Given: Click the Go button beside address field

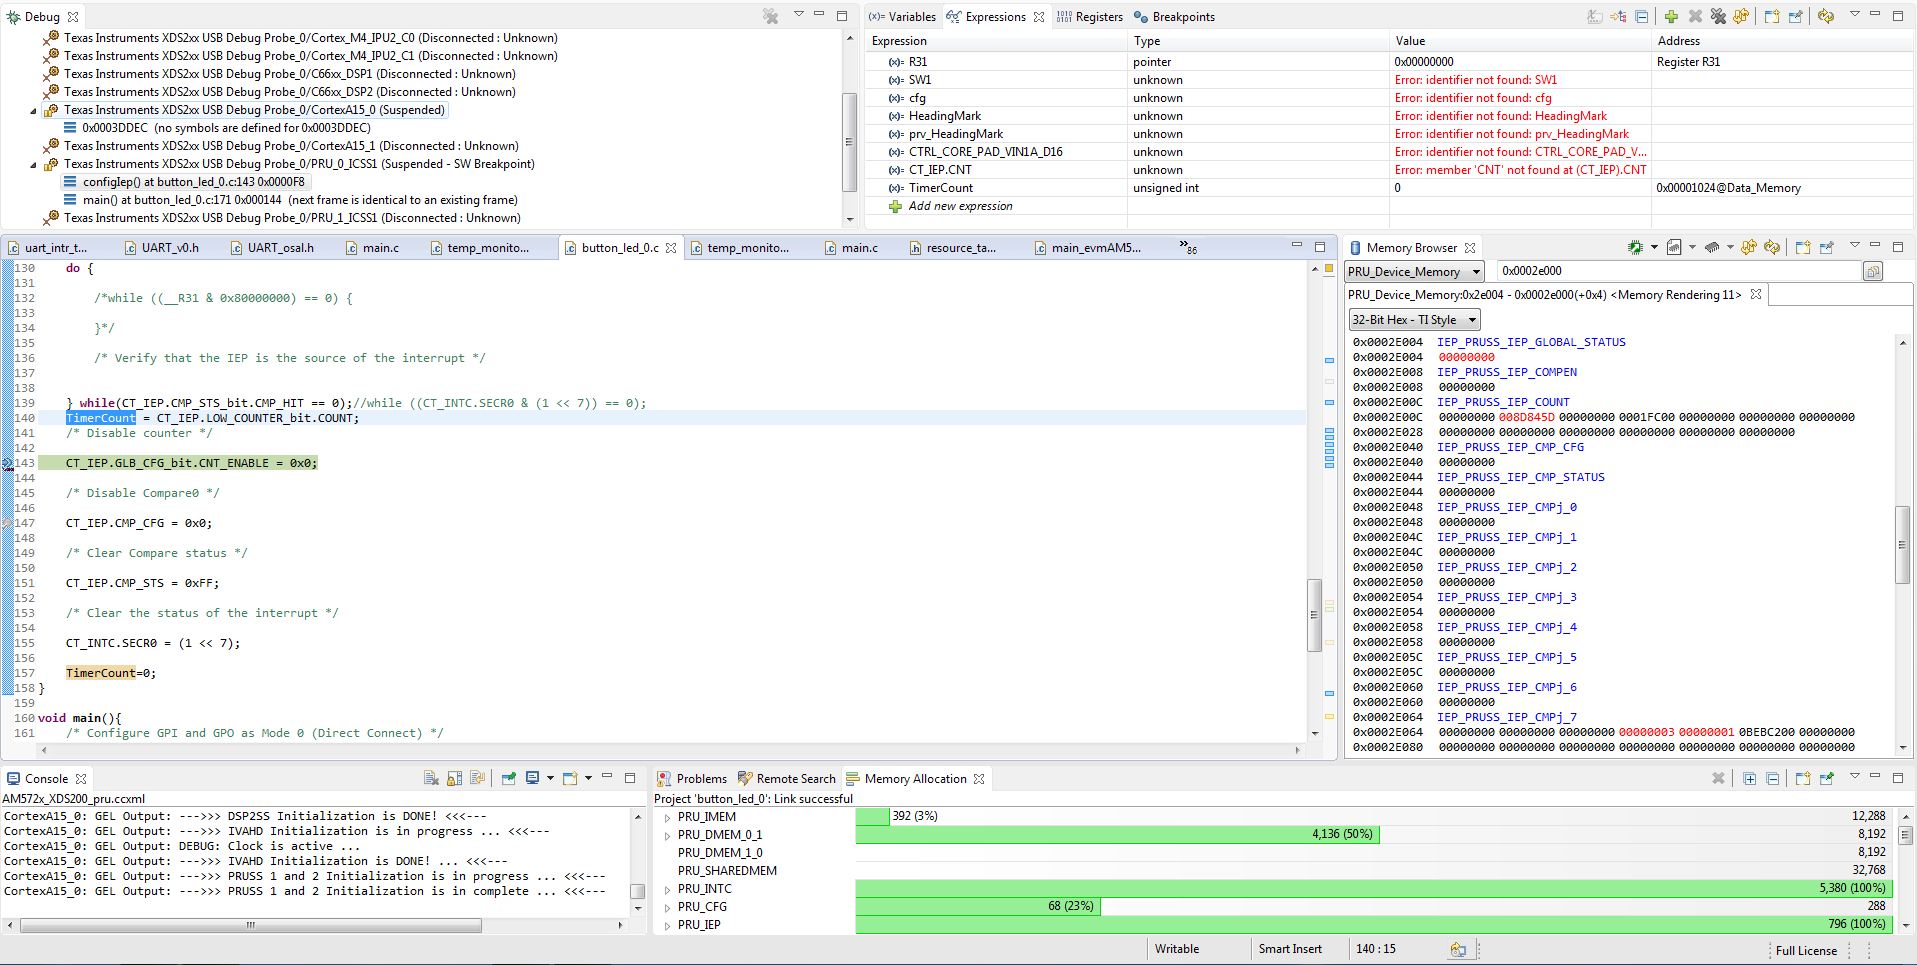Looking at the screenshot, I should pos(1873,271).
